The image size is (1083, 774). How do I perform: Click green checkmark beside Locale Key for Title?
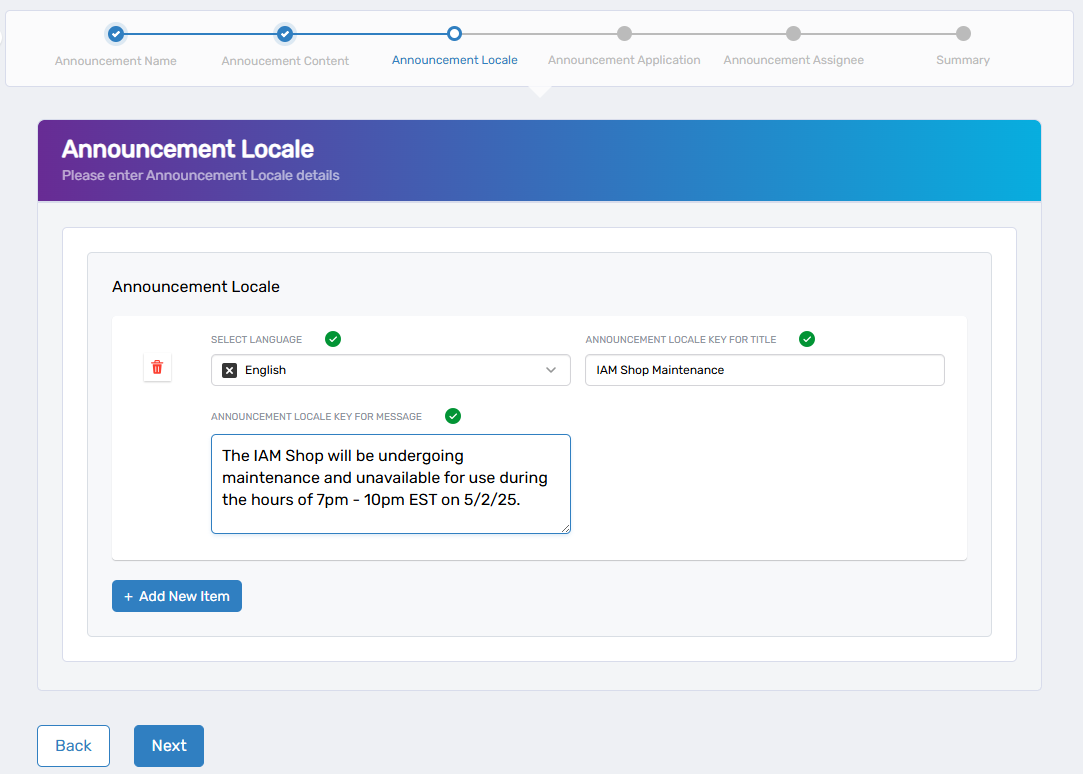(807, 339)
